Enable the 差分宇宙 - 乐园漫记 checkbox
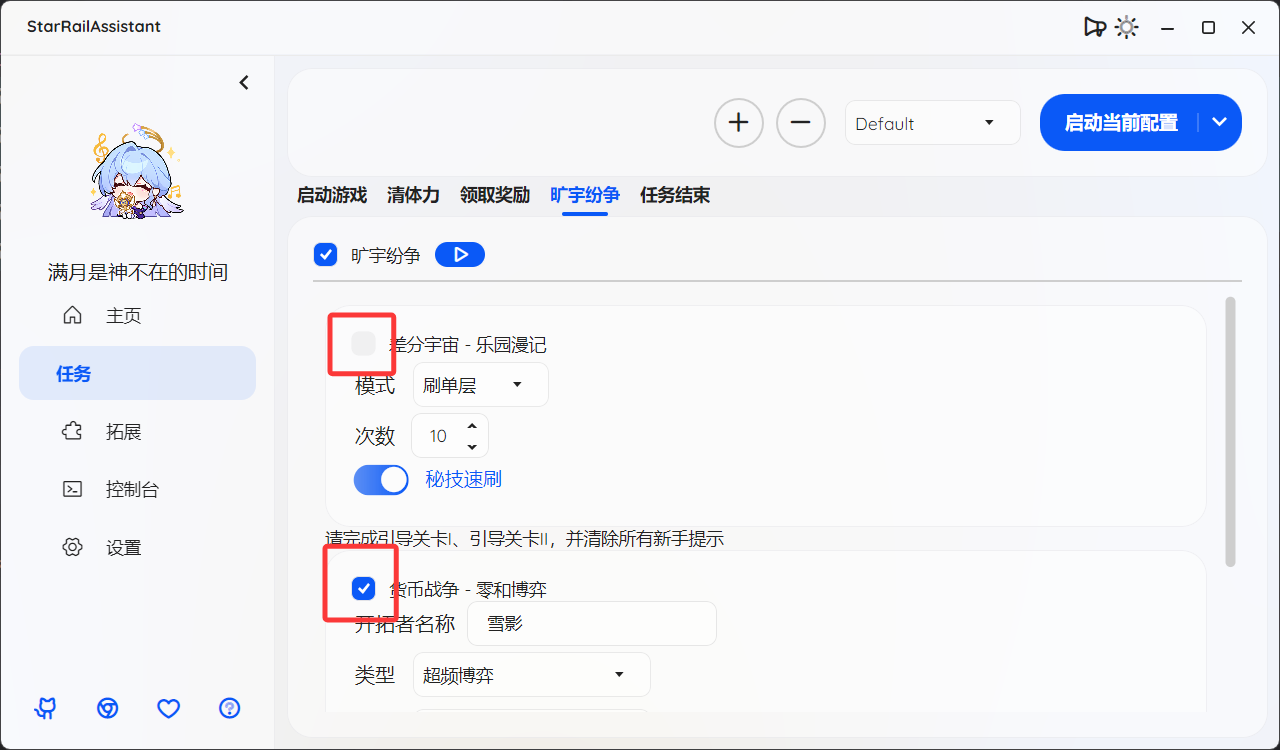Screen dimensions: 1280x750 pyautogui.click(x=361, y=343)
